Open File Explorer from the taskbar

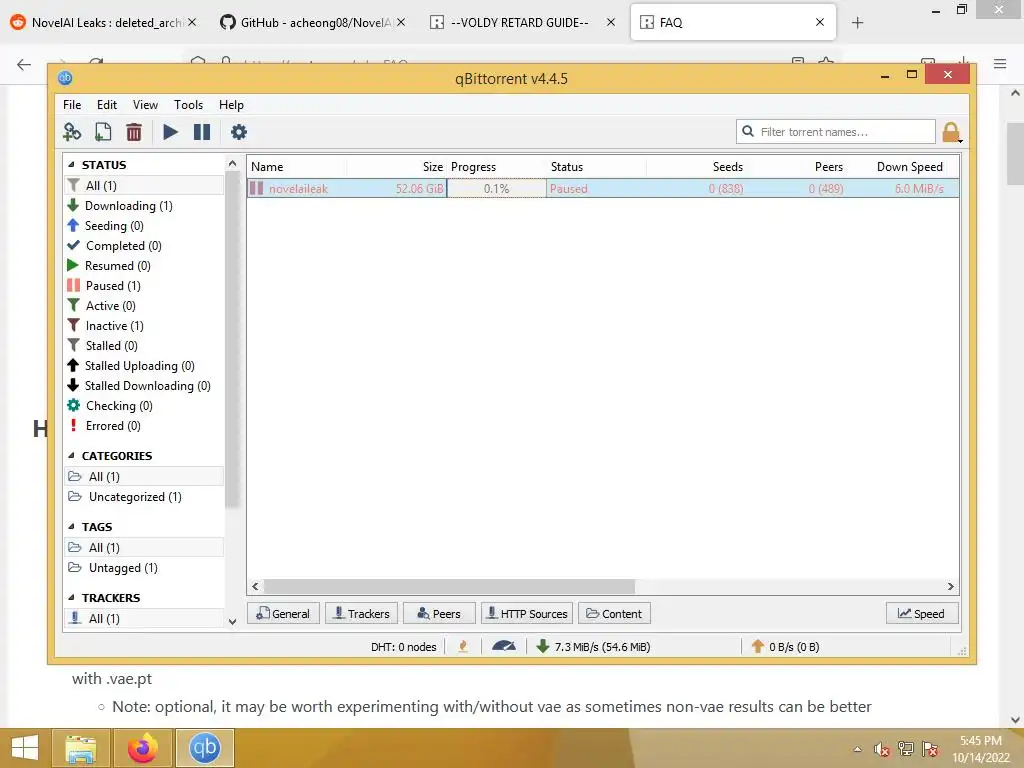click(x=81, y=748)
